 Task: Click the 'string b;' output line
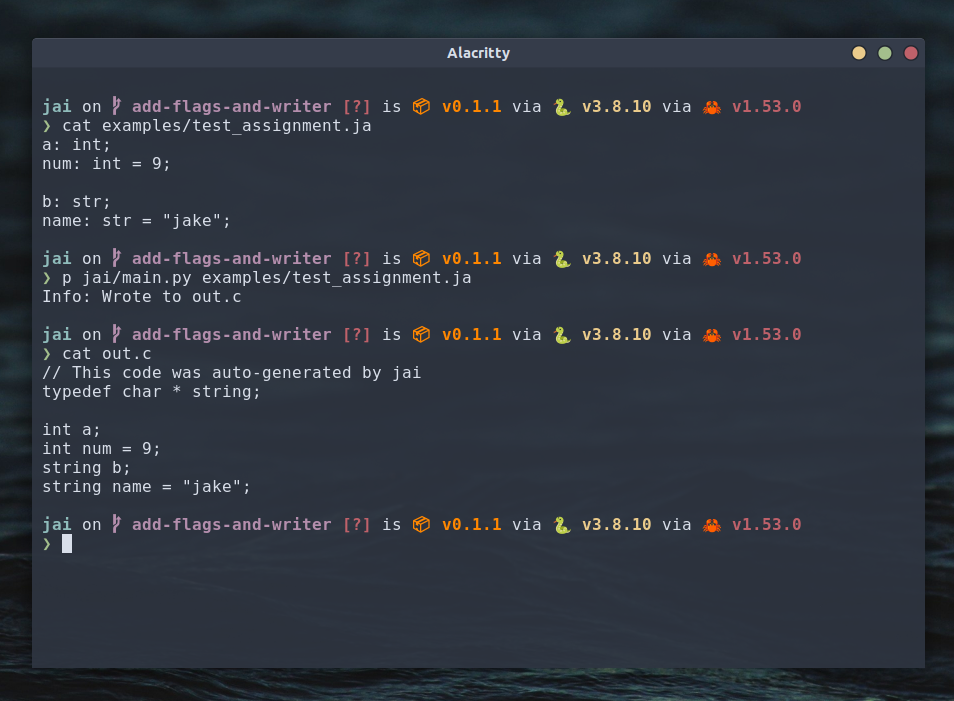pyautogui.click(x=86, y=467)
